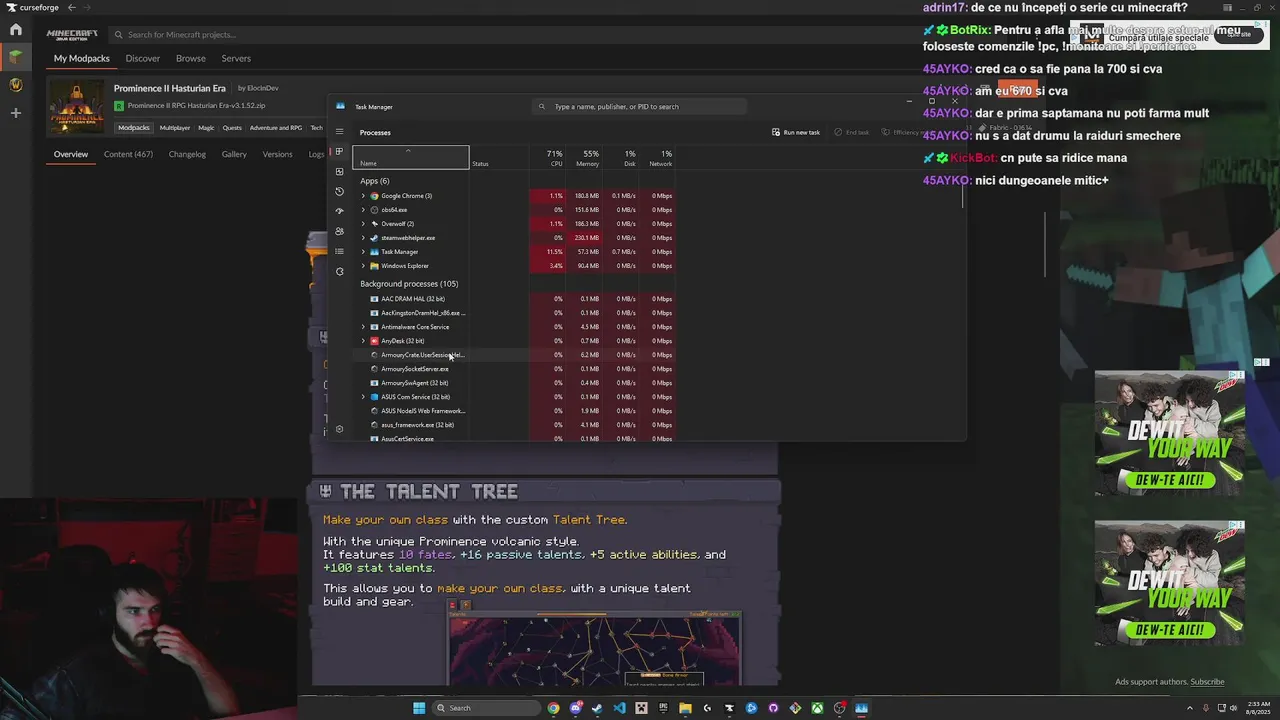The image size is (1280, 720).
Task: Click upper Mountain Dew ad banner
Action: [x=1169, y=433]
